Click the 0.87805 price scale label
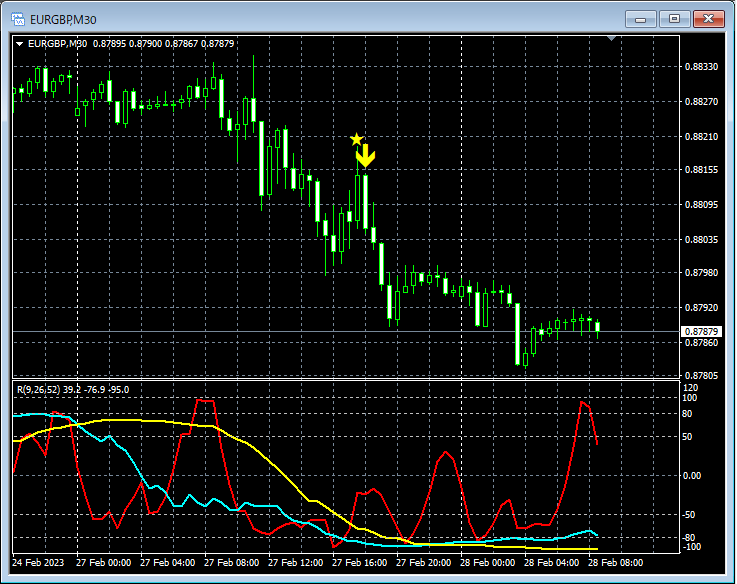 701,376
